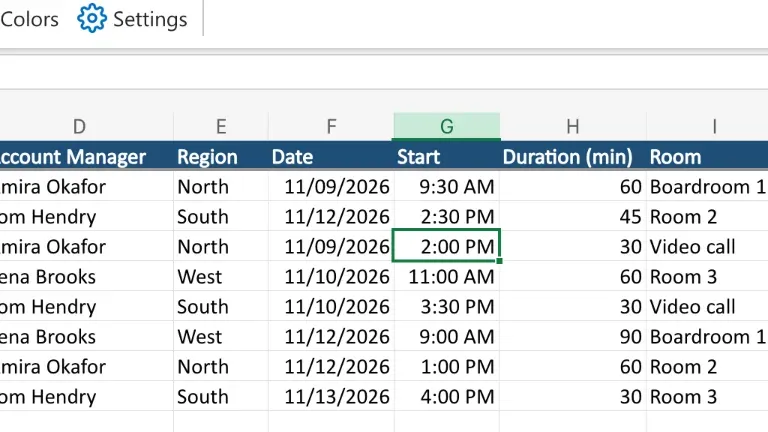Viewport: 768px width, 432px height.
Task: Click Room 2 in the 2:30 PM row
Action: (x=707, y=216)
